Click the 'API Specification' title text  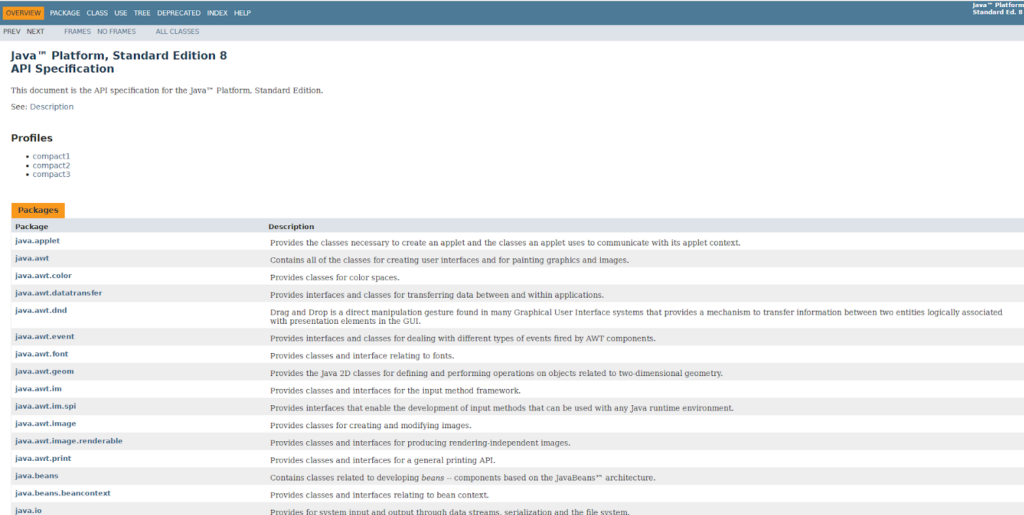[63, 69]
